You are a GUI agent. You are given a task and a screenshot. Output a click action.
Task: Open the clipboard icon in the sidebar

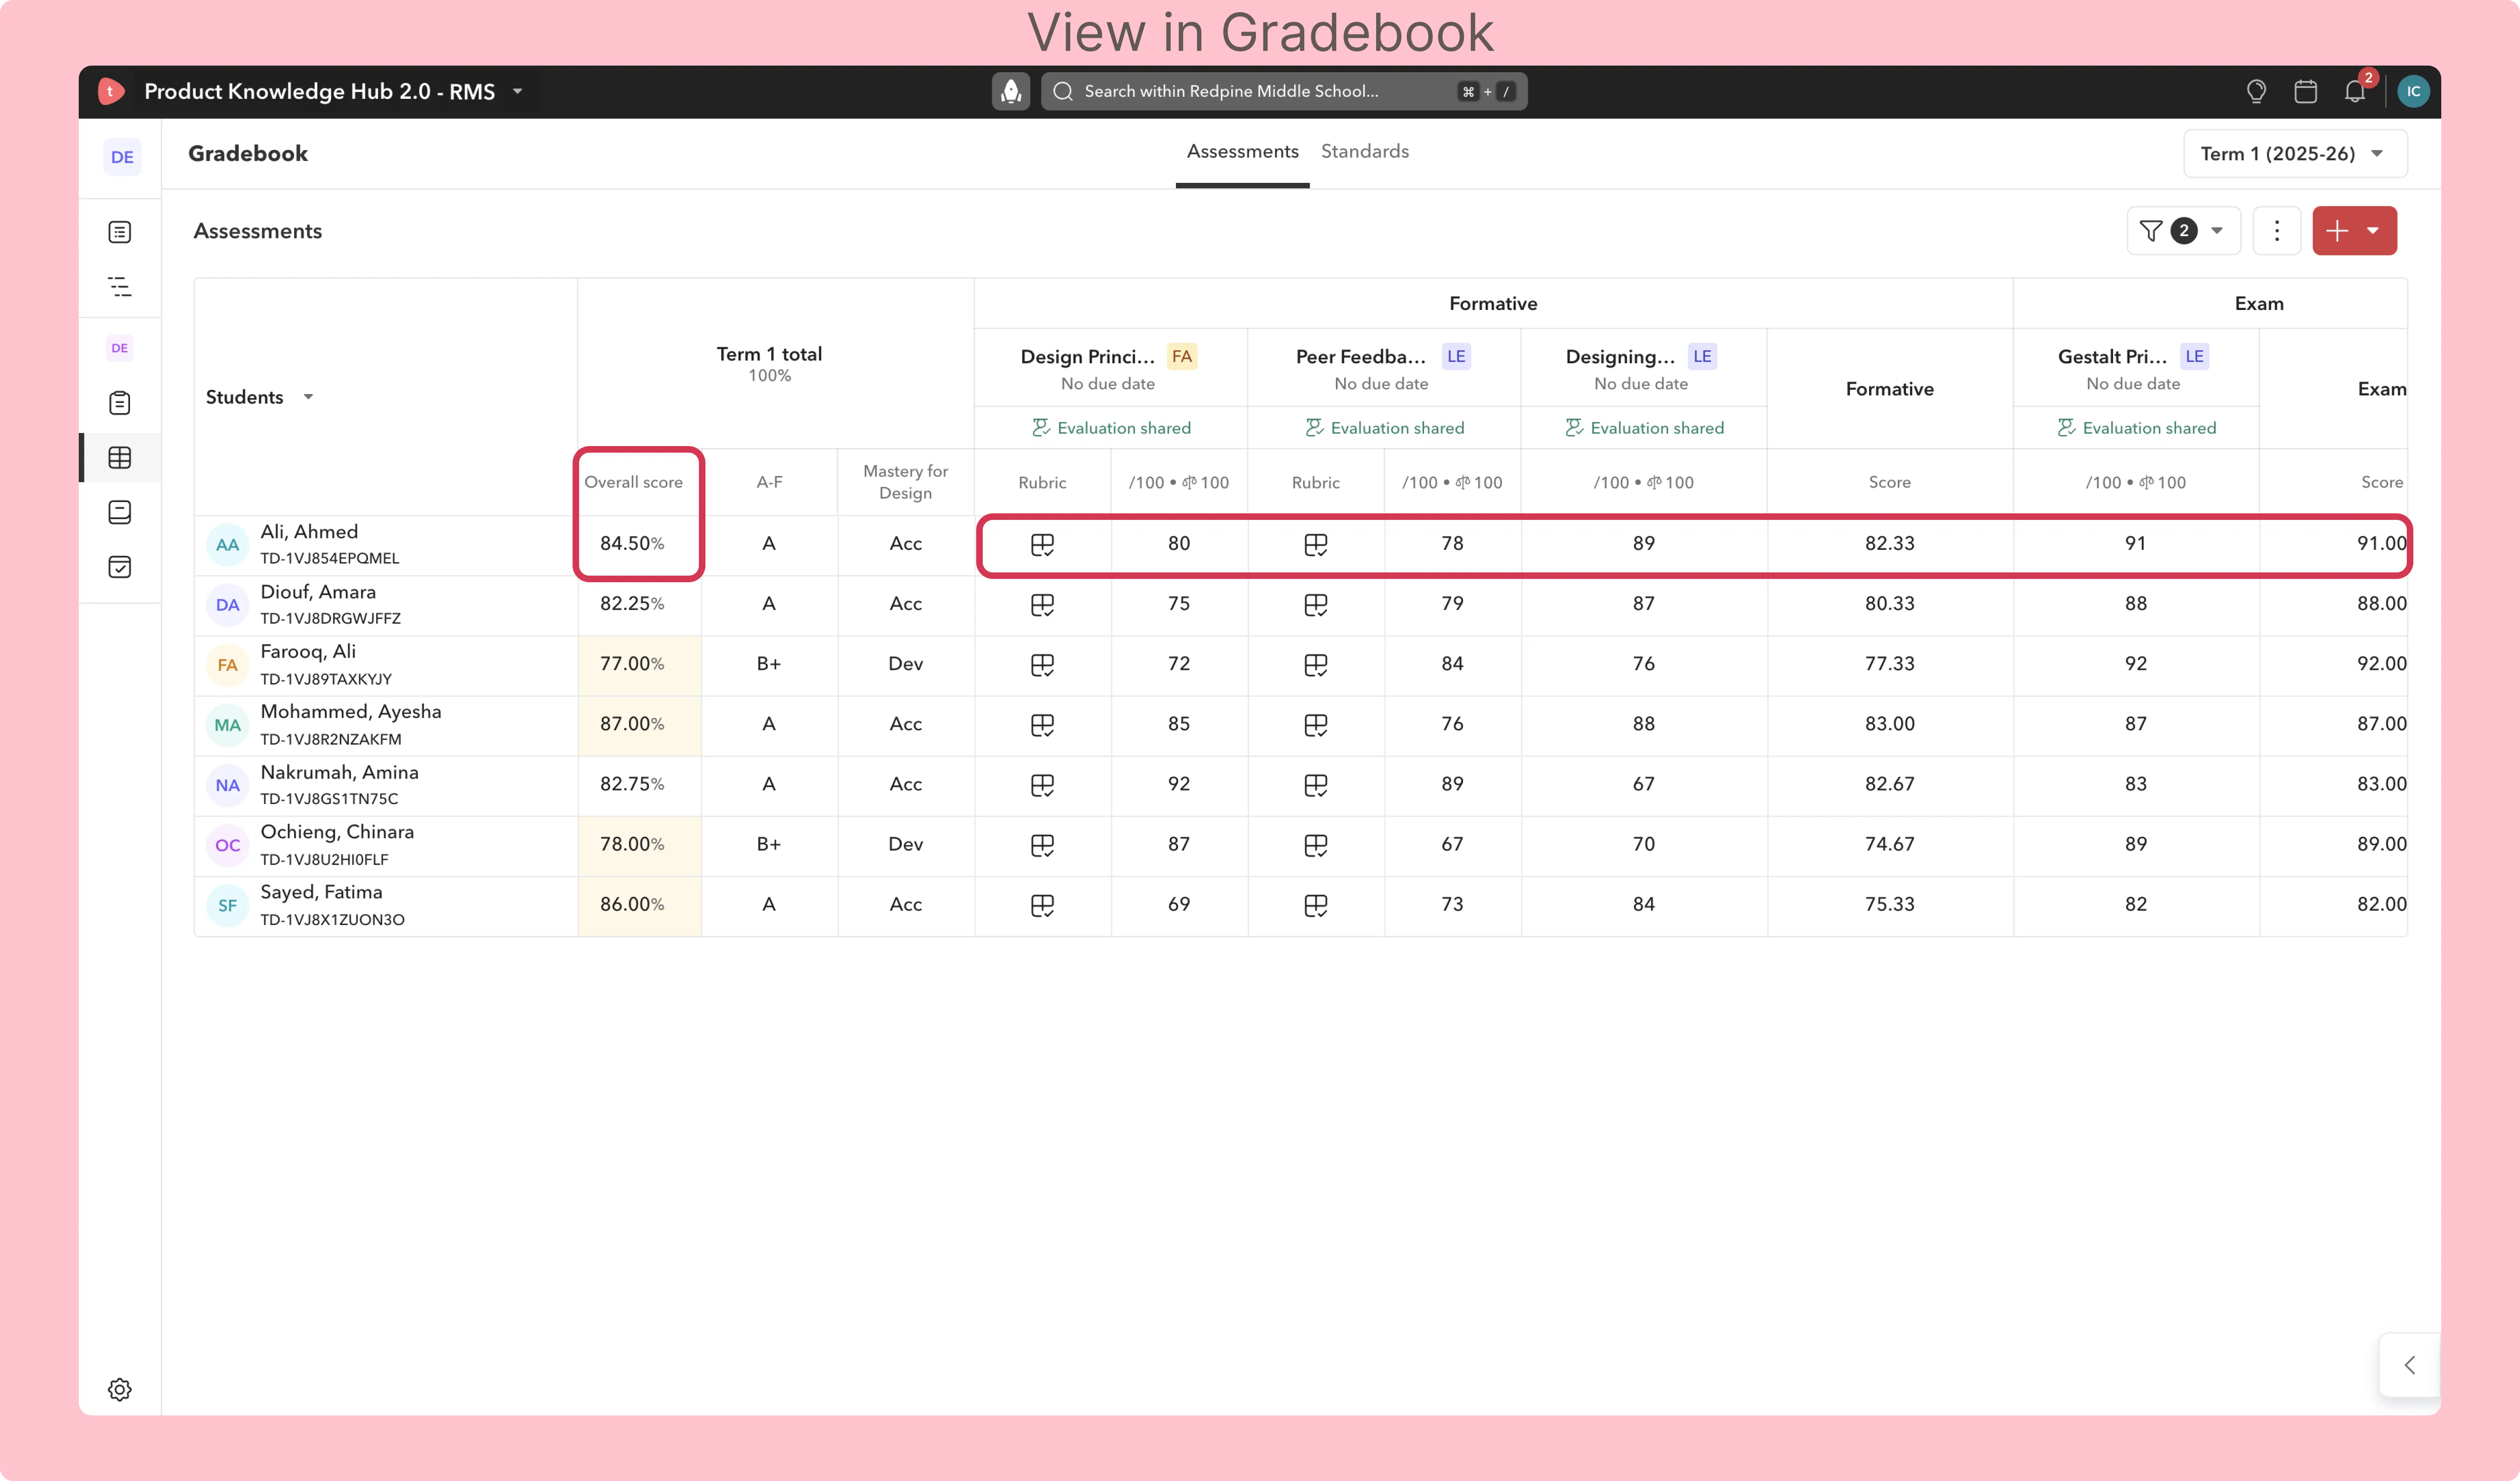[x=120, y=403]
